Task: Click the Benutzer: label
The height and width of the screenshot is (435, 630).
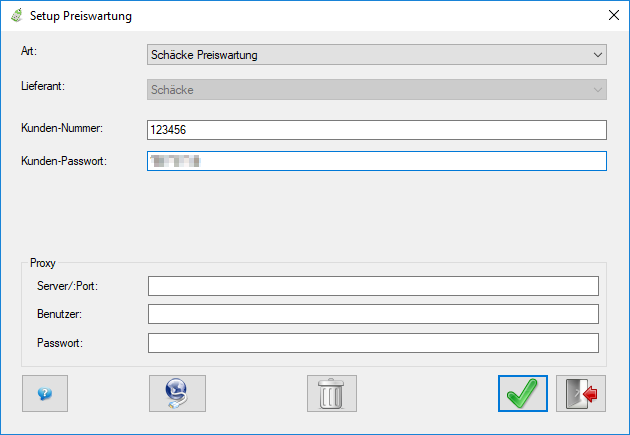Action: pos(59,314)
